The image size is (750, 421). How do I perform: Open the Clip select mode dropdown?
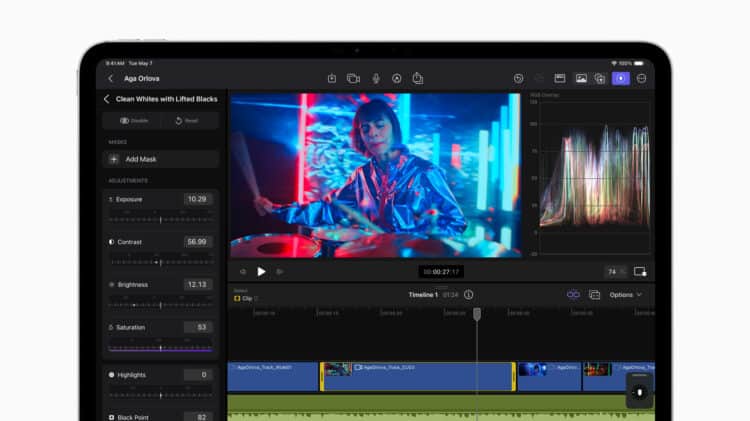(246, 298)
